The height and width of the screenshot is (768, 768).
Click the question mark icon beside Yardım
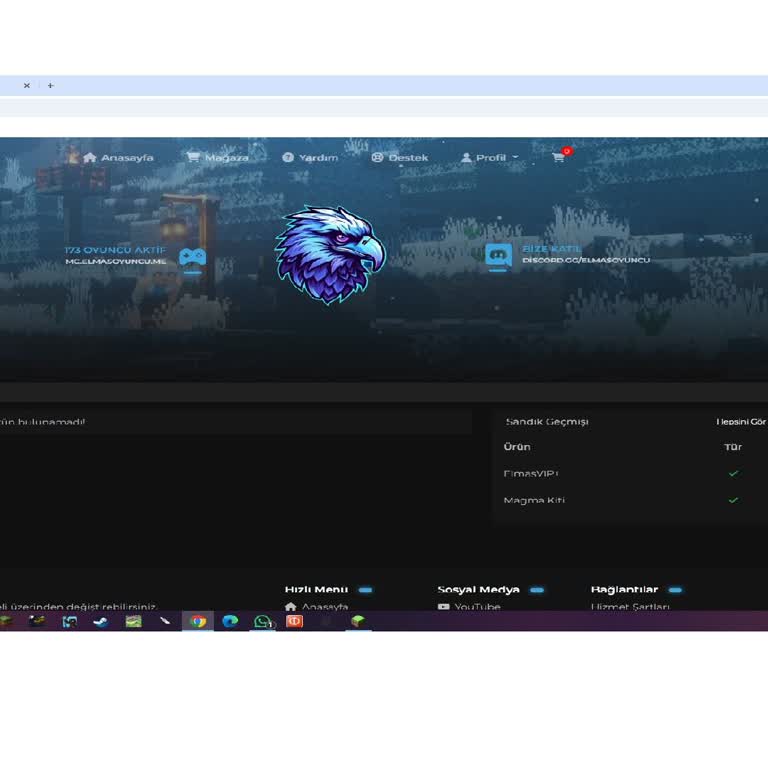click(288, 157)
